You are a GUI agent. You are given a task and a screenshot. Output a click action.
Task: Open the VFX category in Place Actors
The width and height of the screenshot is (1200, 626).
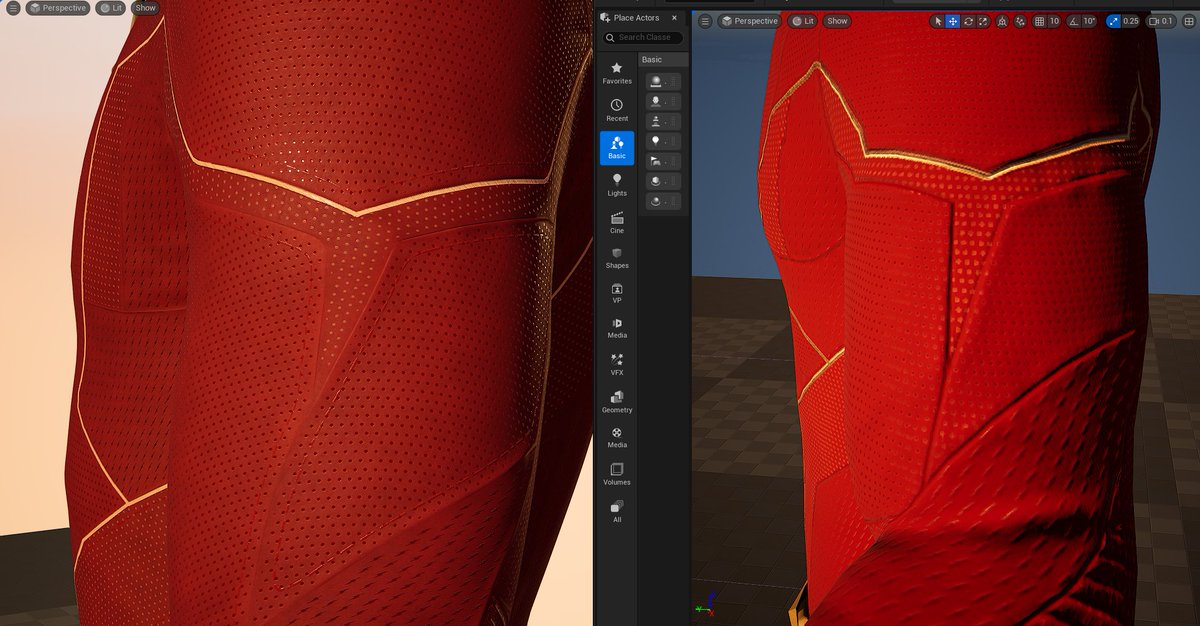617,364
